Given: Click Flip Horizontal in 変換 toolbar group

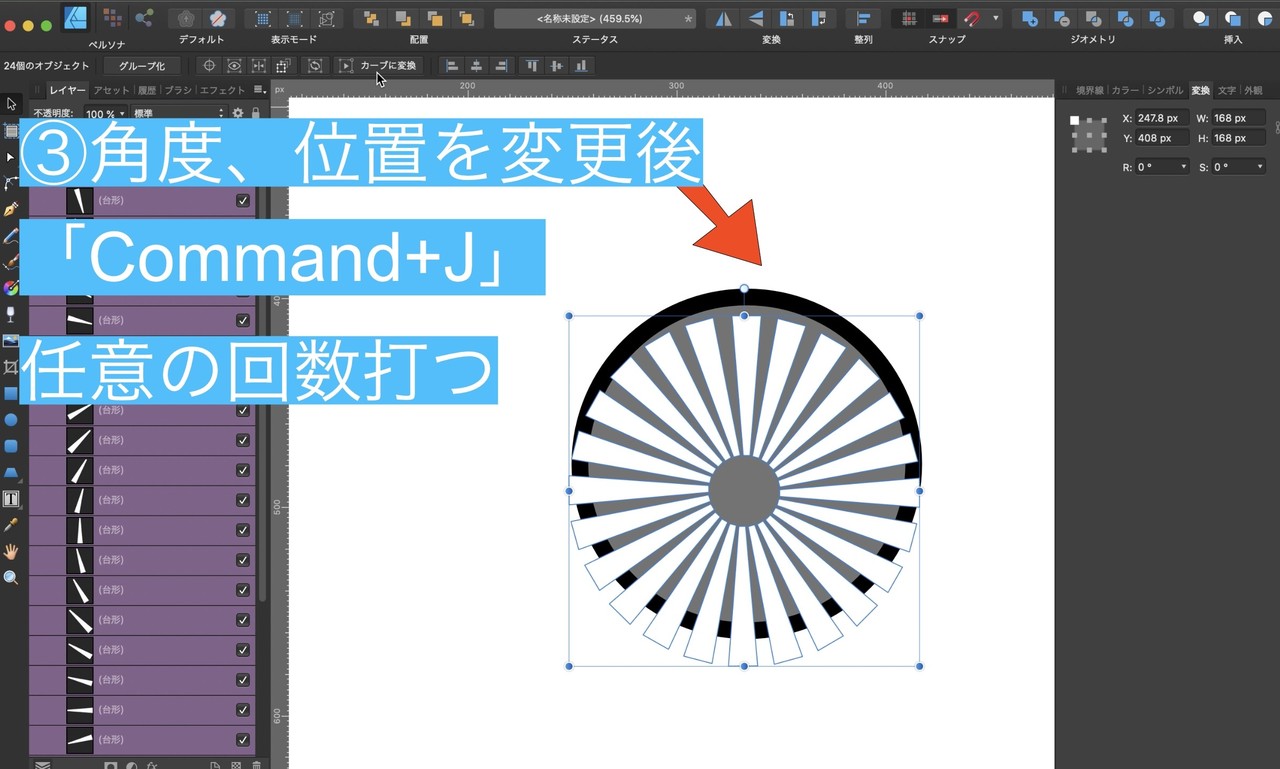Looking at the screenshot, I should (x=722, y=18).
